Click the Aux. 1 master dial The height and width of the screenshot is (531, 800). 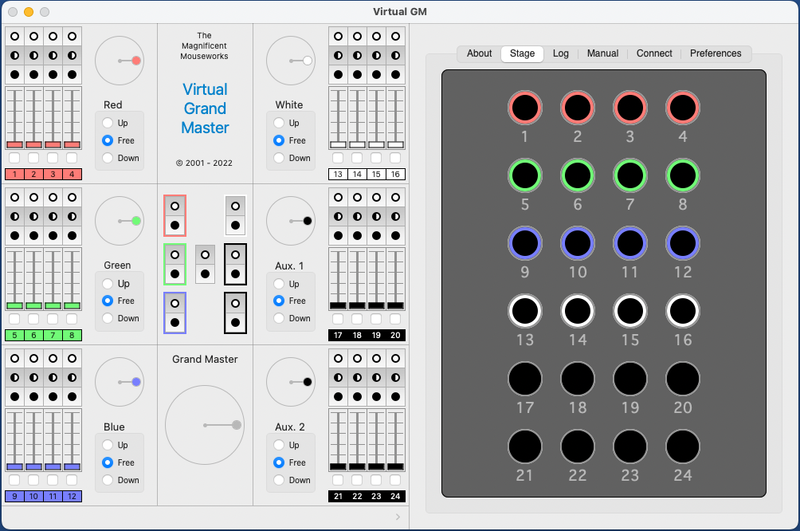tap(290, 221)
